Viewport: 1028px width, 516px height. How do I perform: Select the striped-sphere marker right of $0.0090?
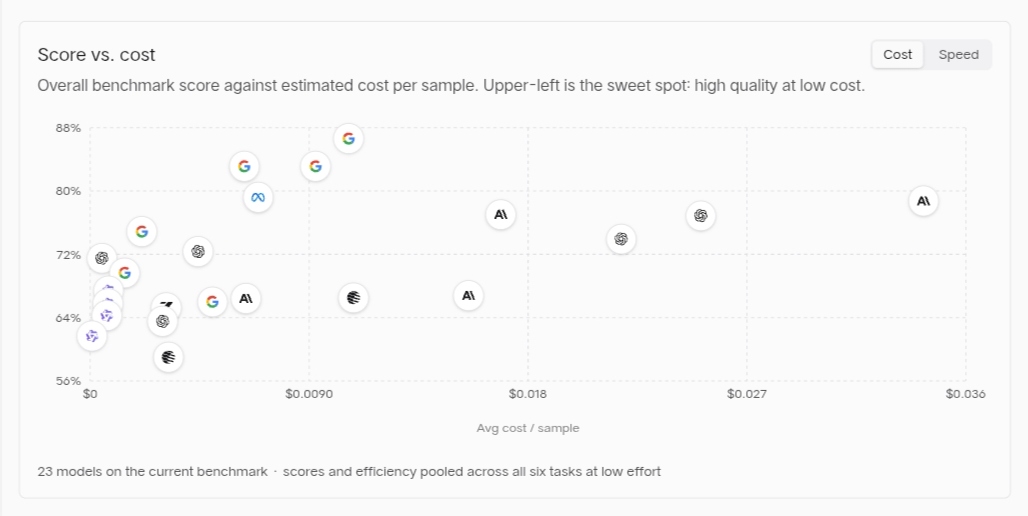tap(353, 298)
